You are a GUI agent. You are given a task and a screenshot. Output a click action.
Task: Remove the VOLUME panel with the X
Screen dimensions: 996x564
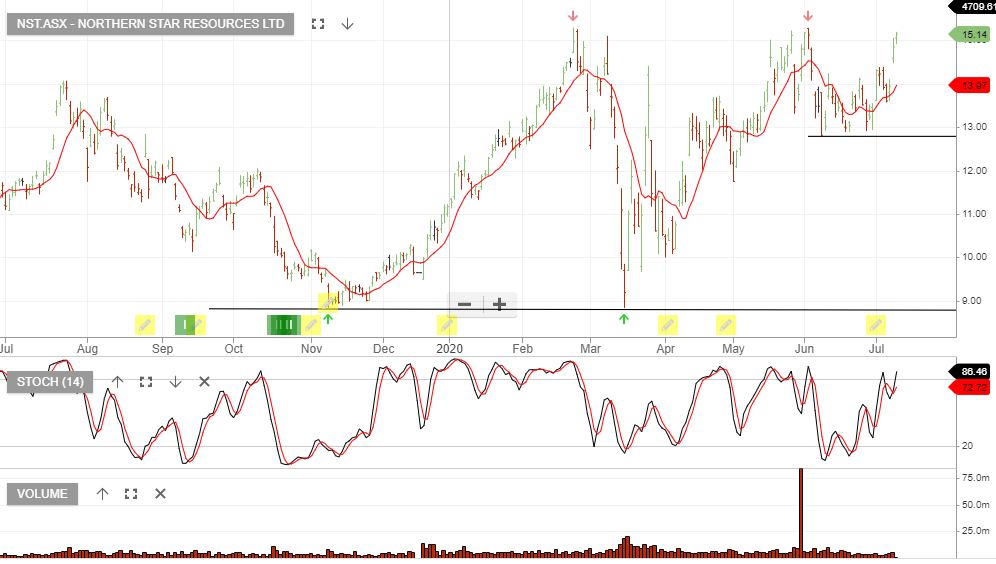[161, 494]
